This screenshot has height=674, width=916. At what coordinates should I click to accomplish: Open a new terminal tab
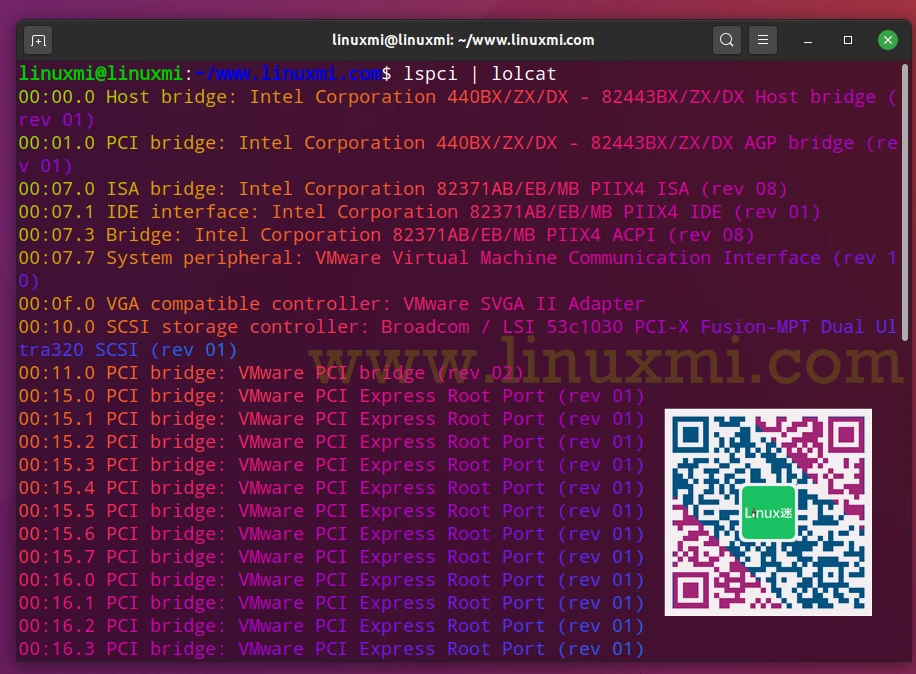click(39, 40)
